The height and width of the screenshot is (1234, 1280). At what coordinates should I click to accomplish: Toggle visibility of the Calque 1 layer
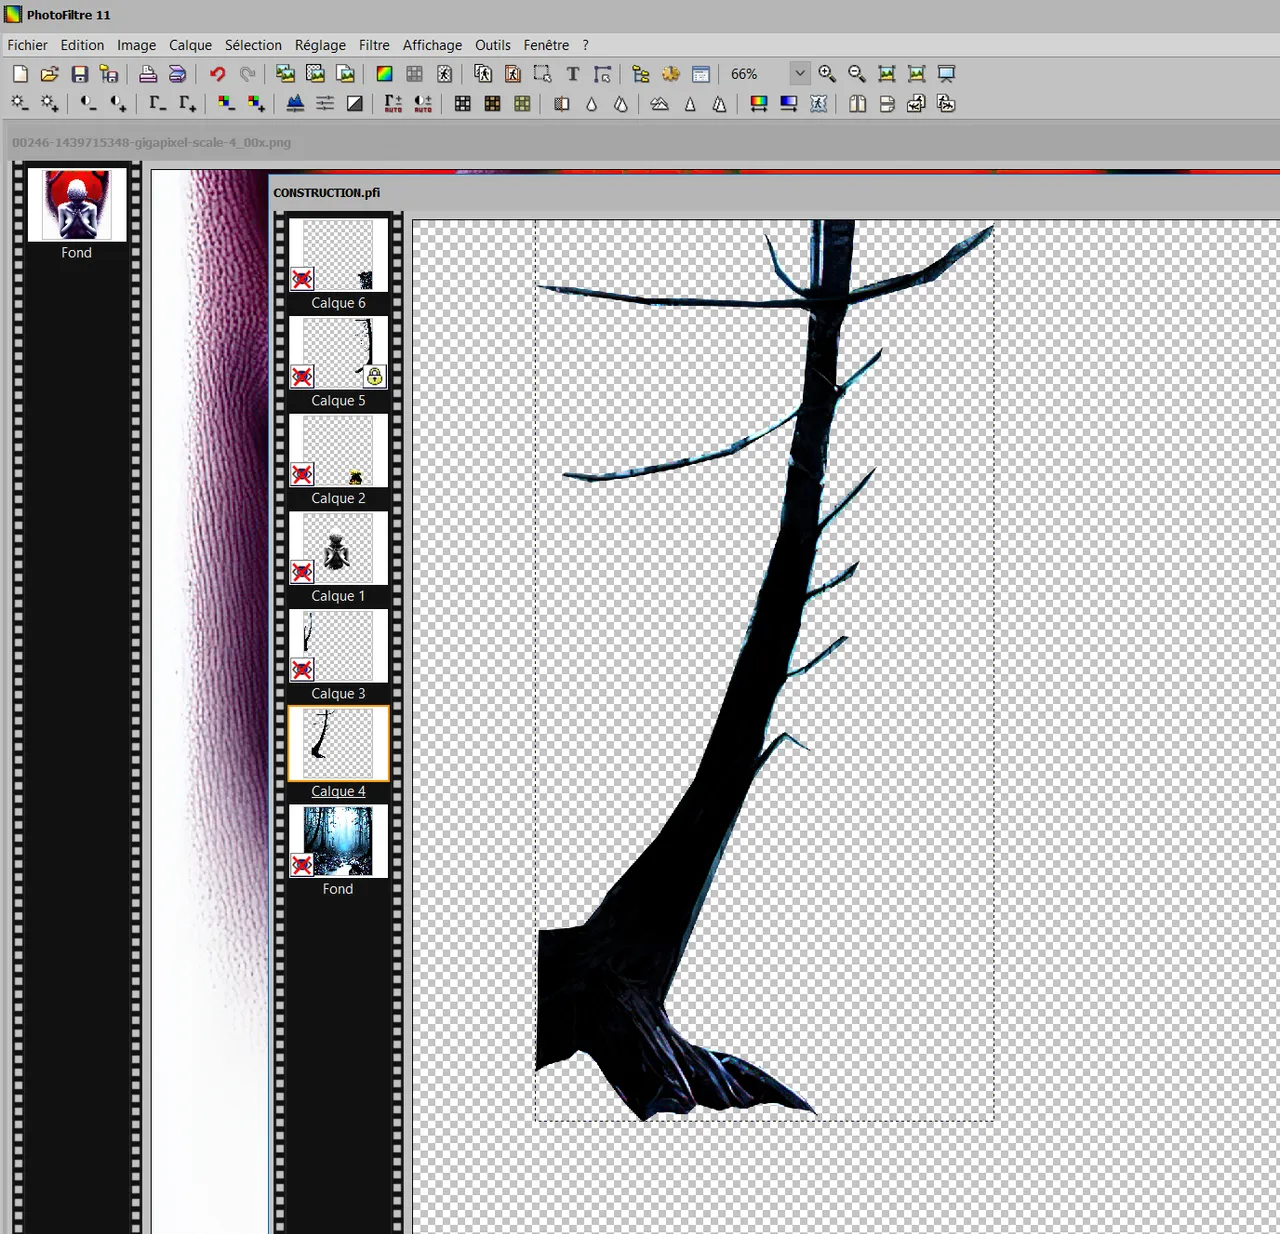click(x=302, y=572)
